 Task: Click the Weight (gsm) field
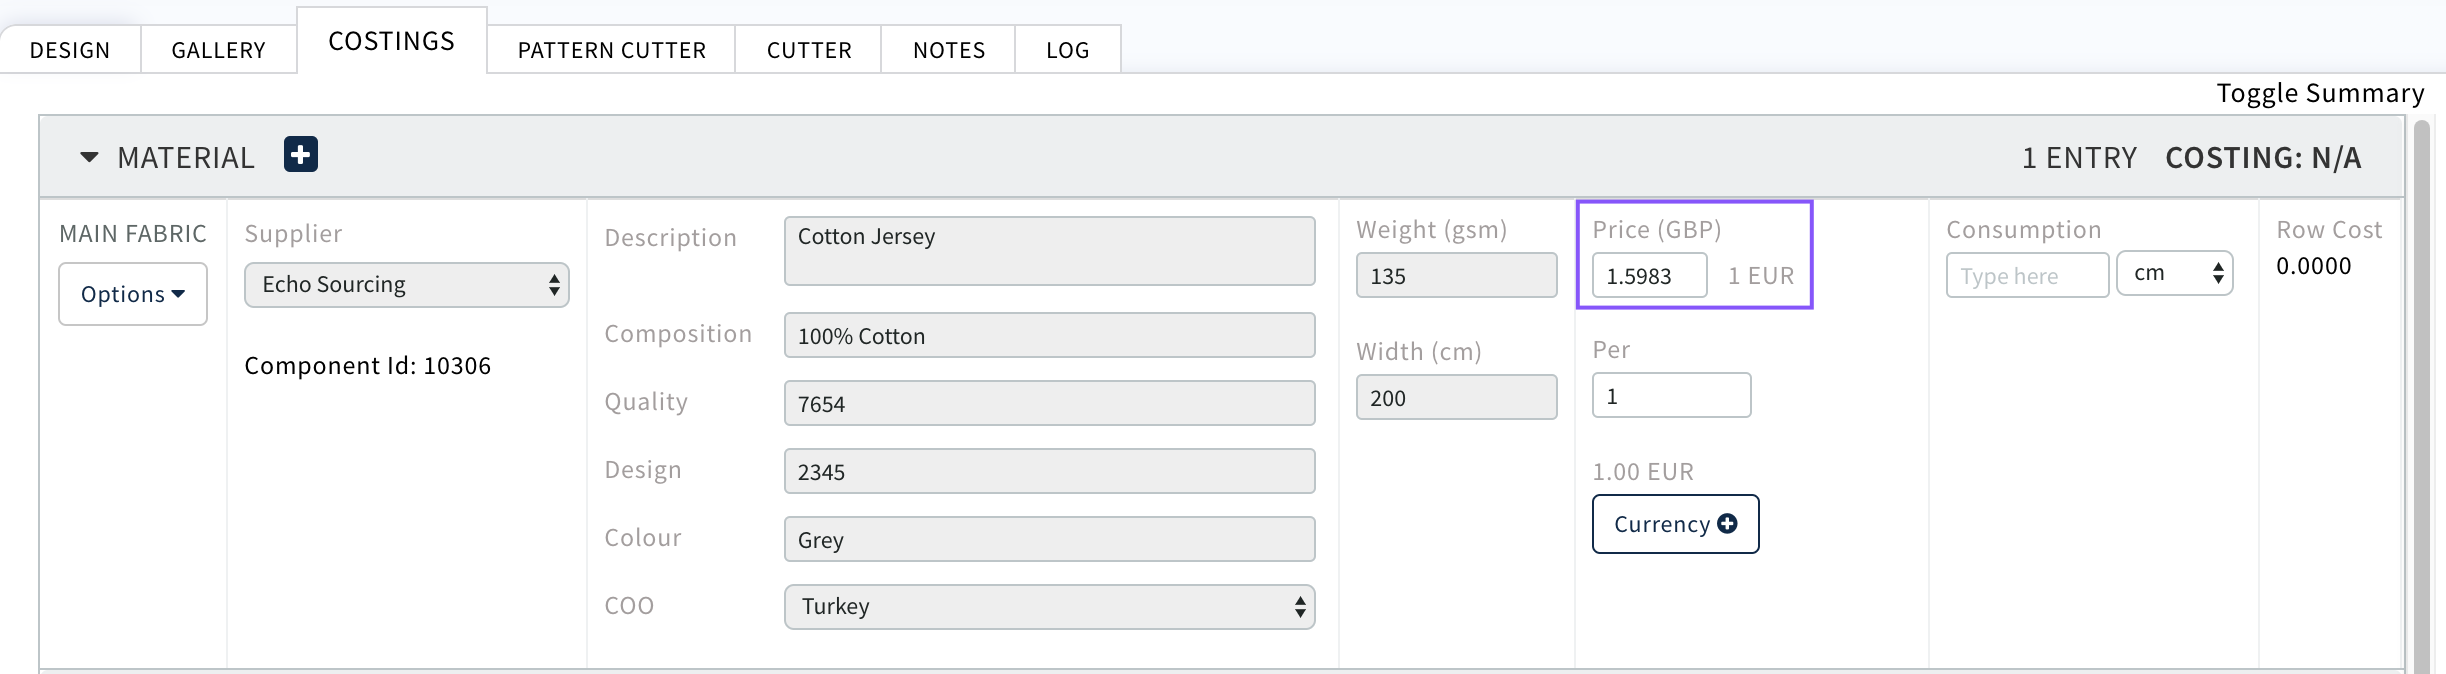[x=1456, y=276]
